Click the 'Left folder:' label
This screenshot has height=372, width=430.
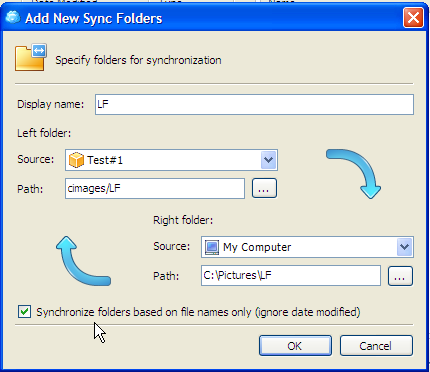(x=44, y=133)
